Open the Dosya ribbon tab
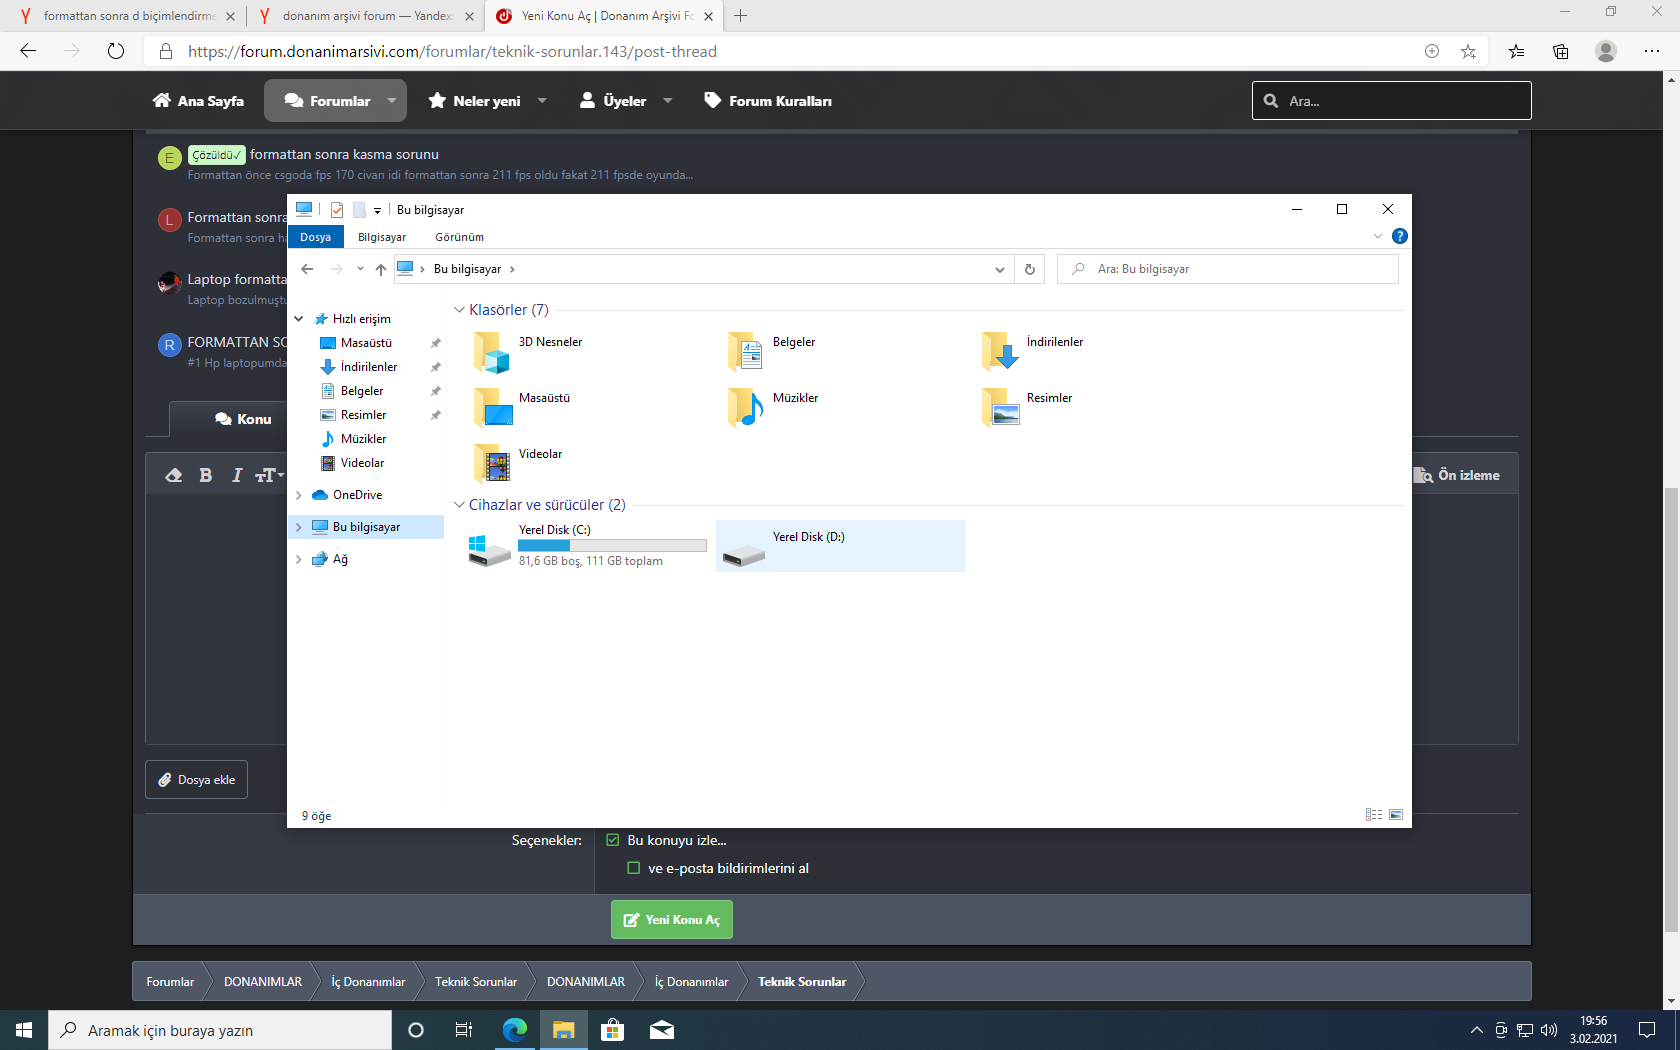The image size is (1680, 1050). click(x=316, y=237)
